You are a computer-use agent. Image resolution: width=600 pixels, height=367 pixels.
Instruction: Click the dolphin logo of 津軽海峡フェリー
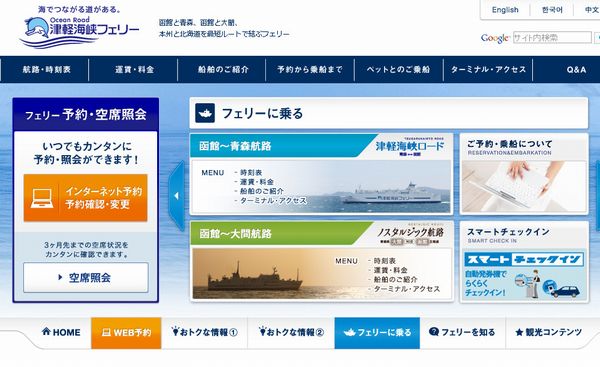point(36,28)
